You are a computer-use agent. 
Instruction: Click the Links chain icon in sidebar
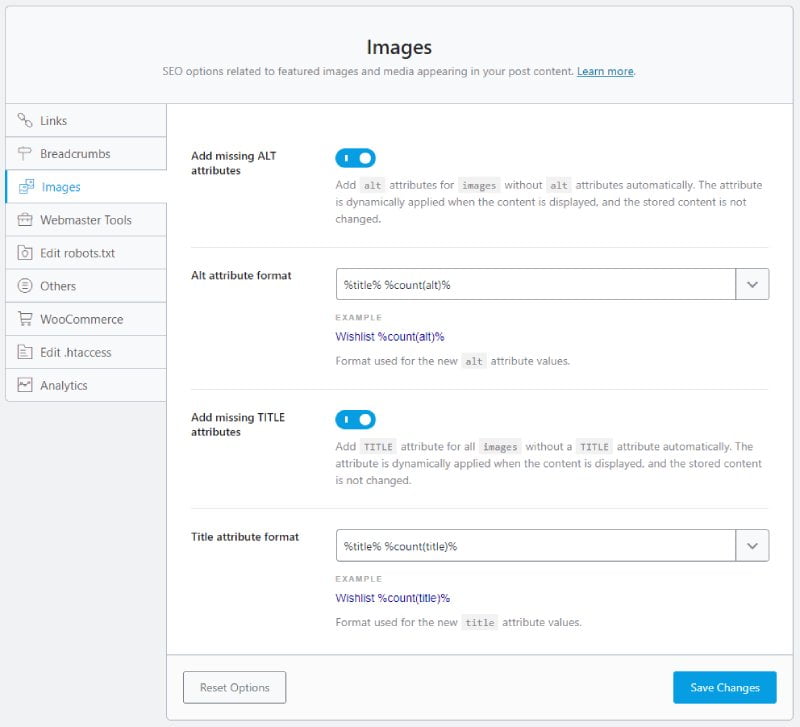pos(25,121)
